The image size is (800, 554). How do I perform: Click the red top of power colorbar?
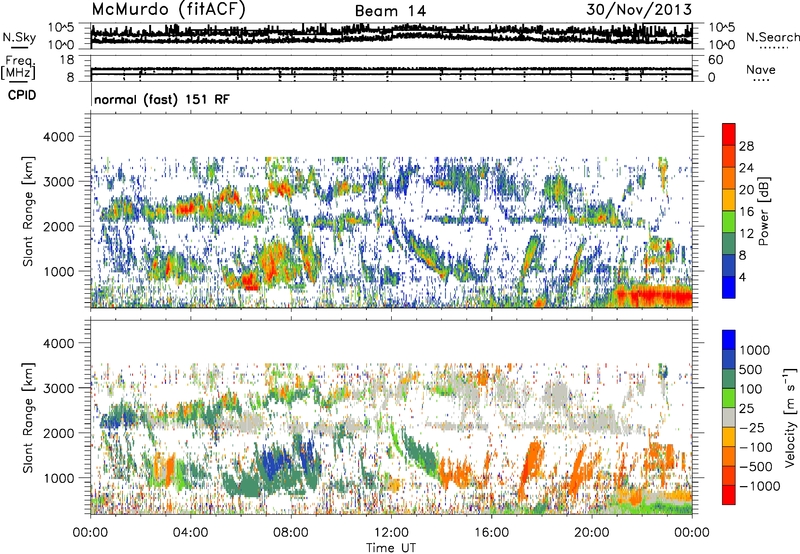(729, 134)
